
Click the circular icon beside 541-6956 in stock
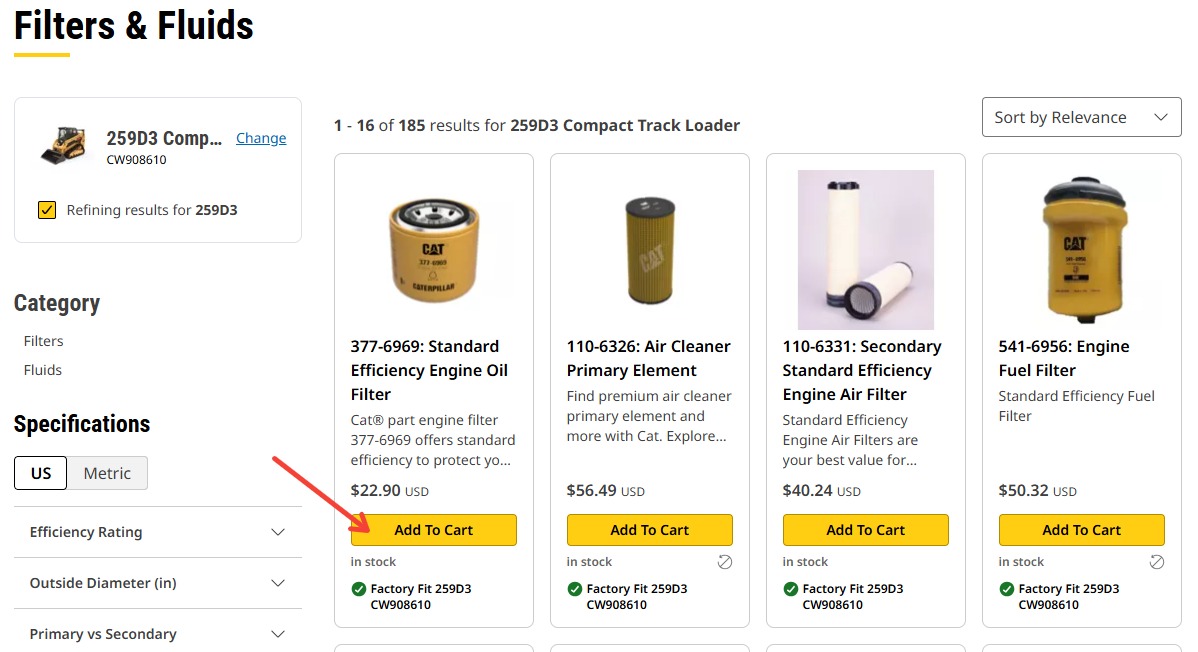1157,563
